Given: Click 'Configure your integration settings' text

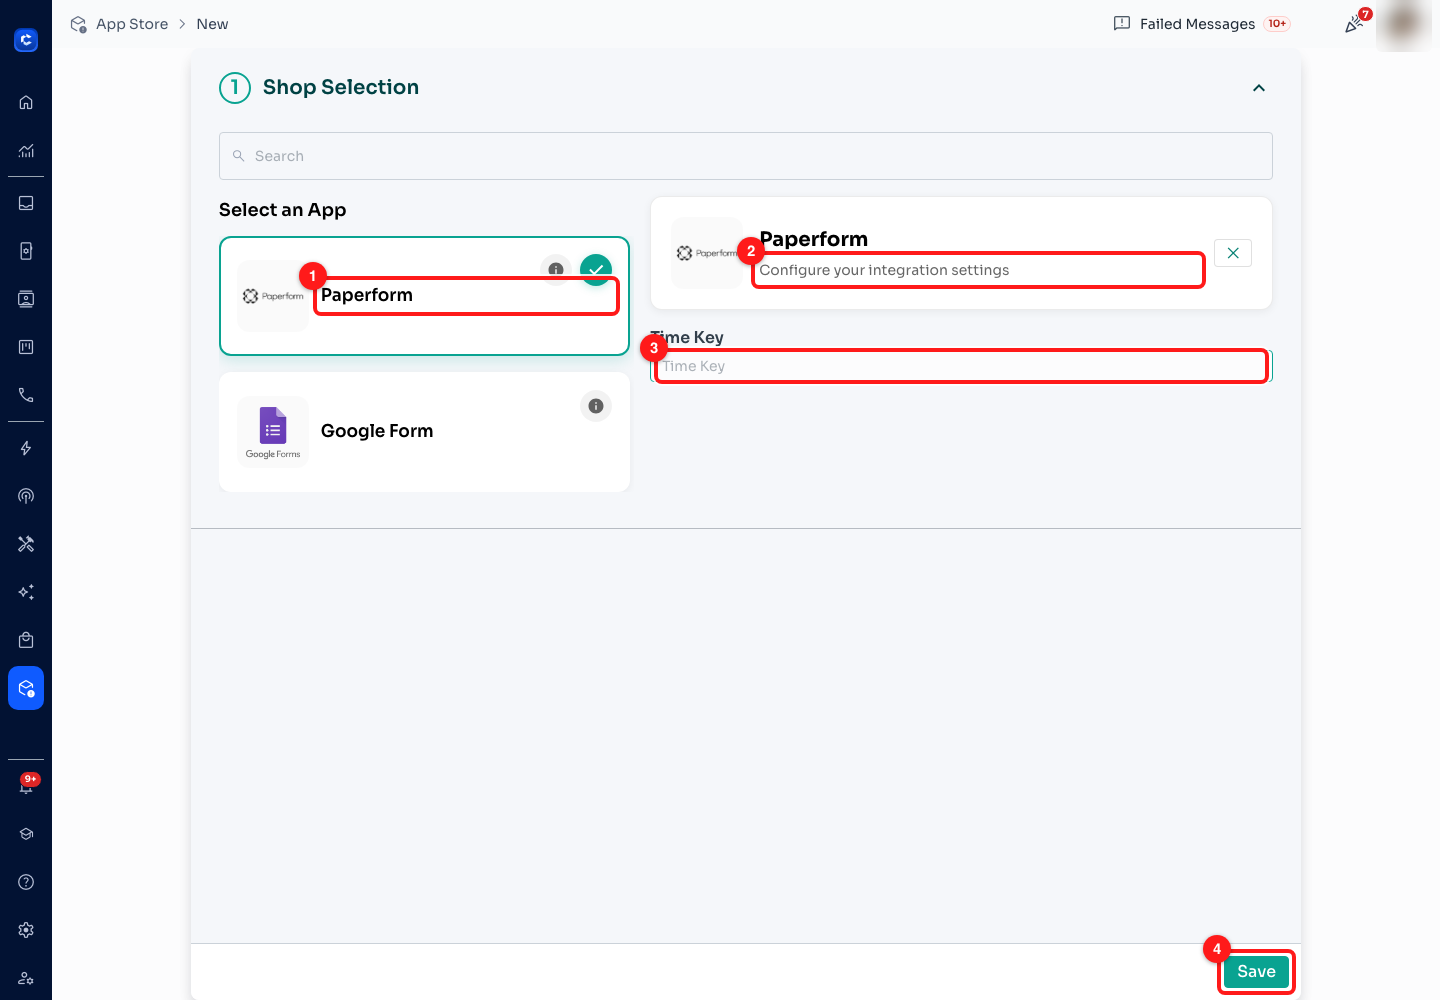Looking at the screenshot, I should (884, 270).
